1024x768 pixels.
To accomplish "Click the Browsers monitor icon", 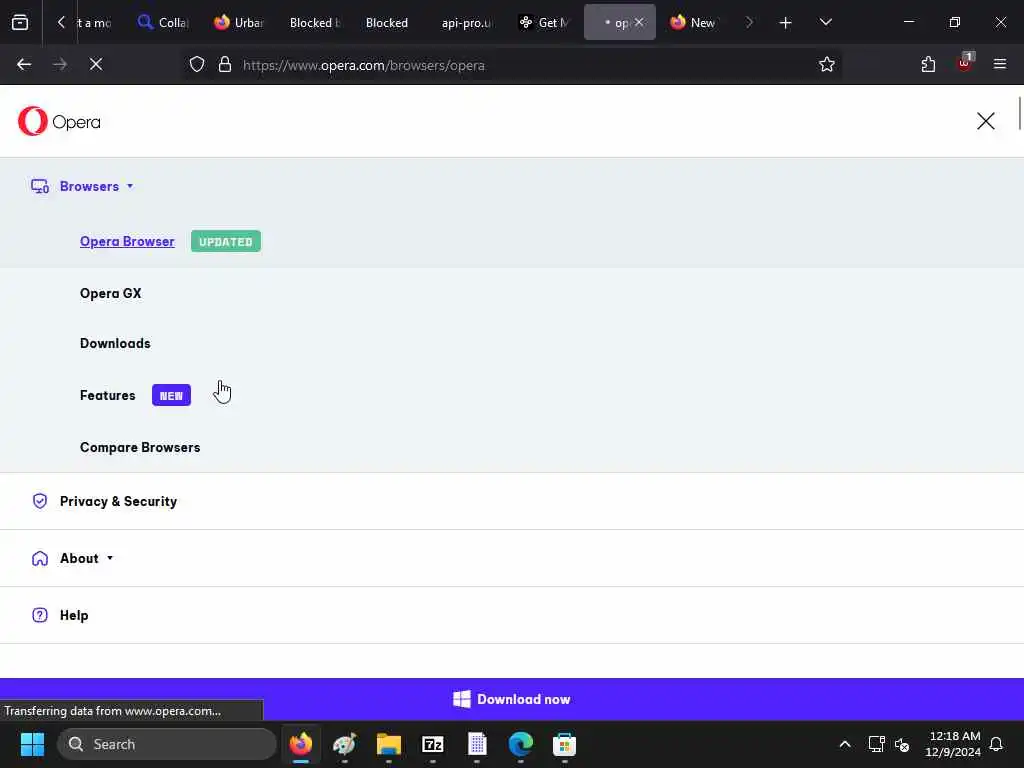I will coord(40,186).
